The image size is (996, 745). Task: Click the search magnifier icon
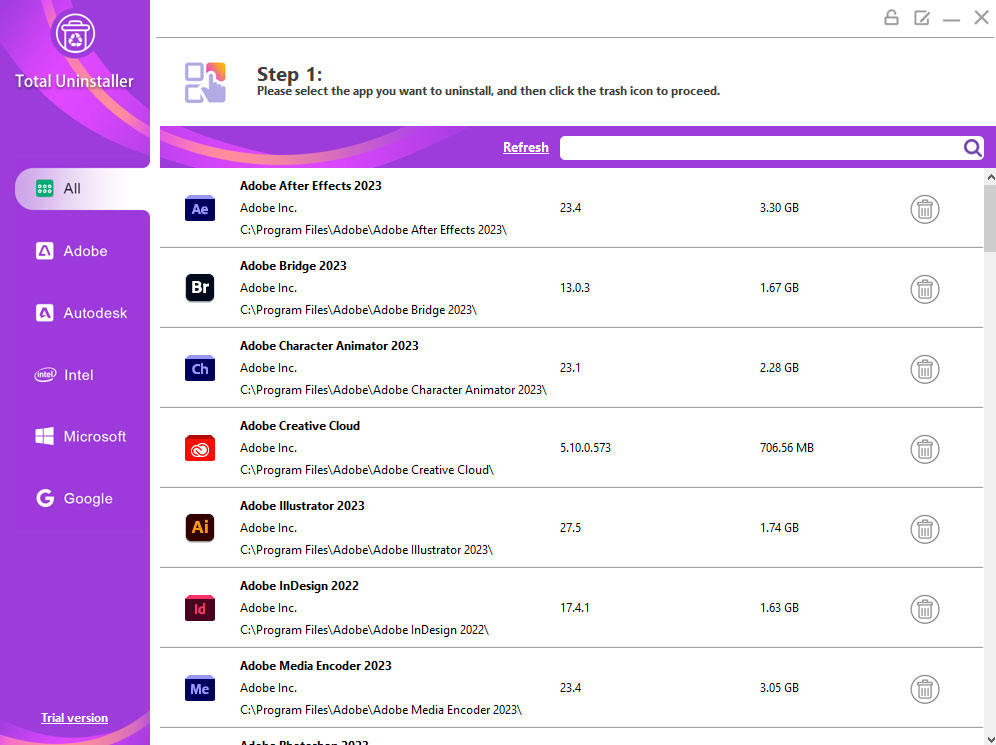pyautogui.click(x=972, y=148)
